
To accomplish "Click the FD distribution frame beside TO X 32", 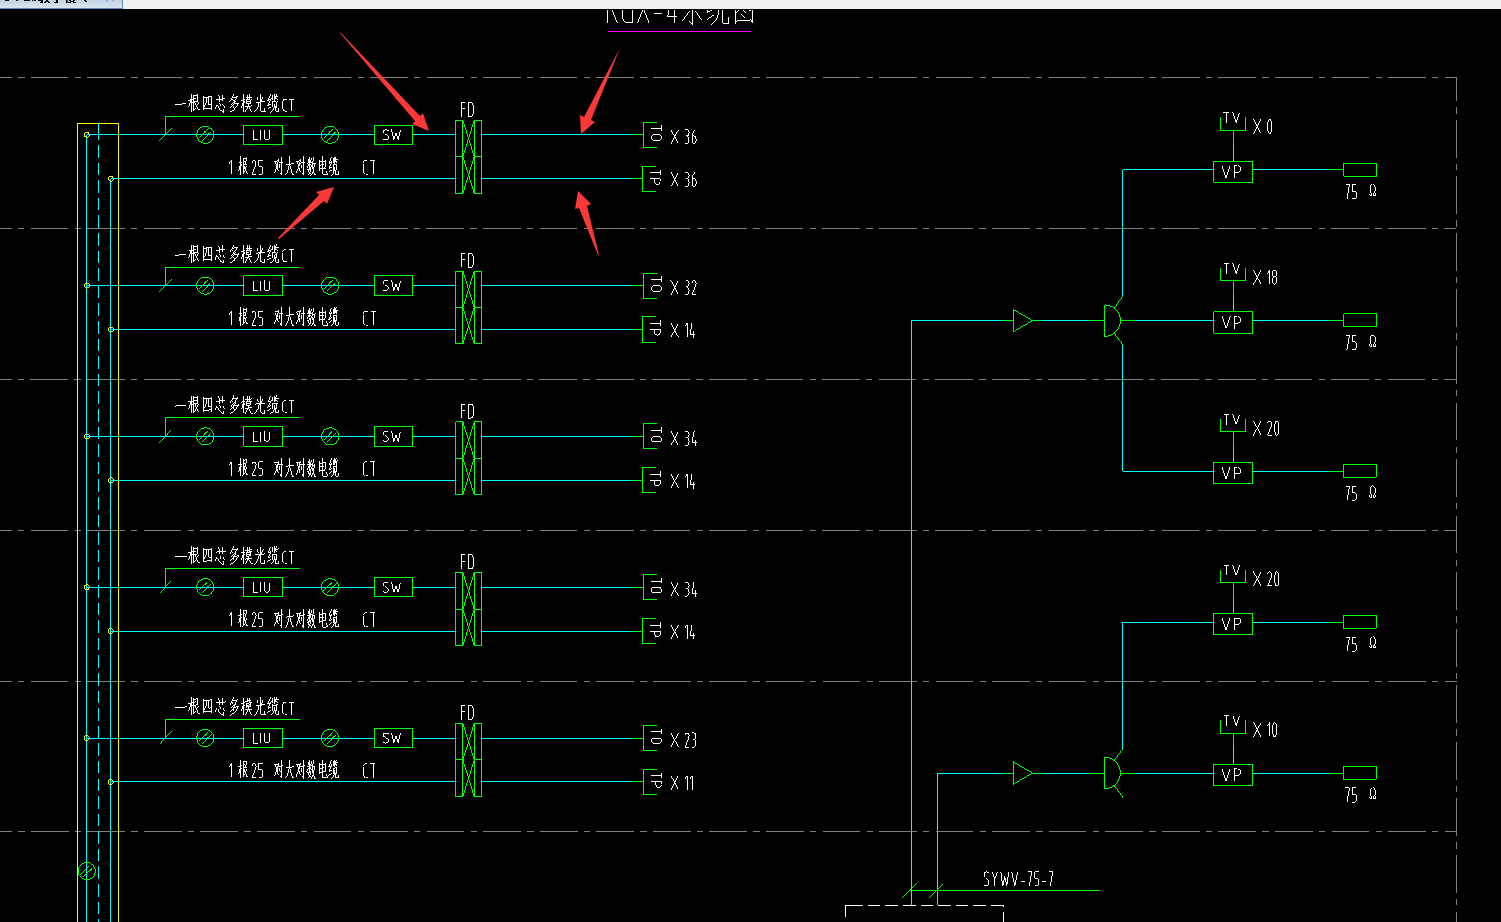I will [x=468, y=308].
